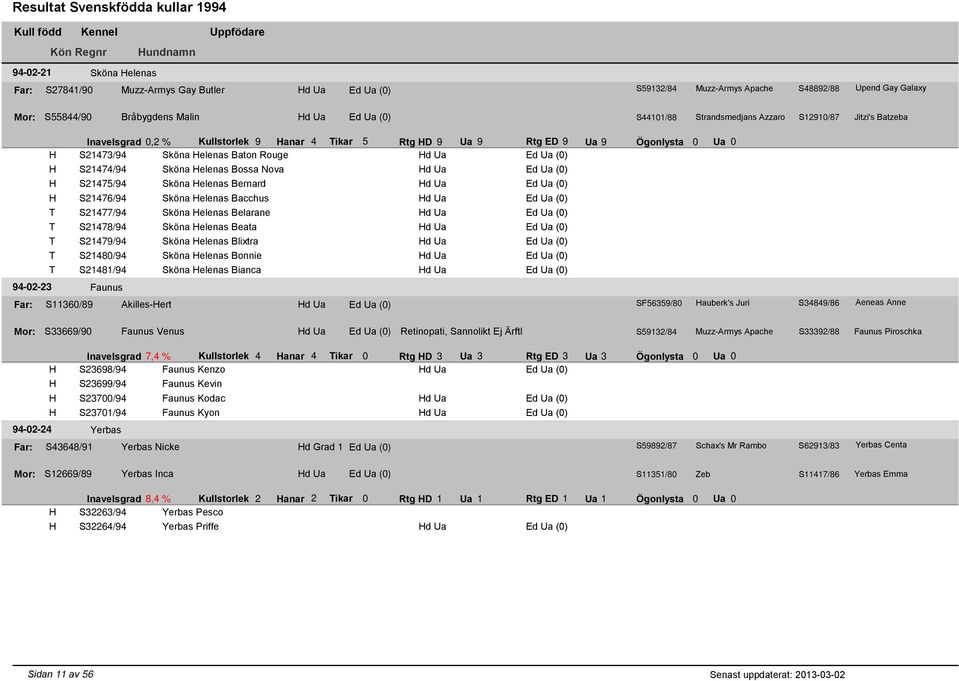Click sire name 'Akilles-Hert'
Image resolution: width=959 pixels, height=681 pixels.
(146, 304)
